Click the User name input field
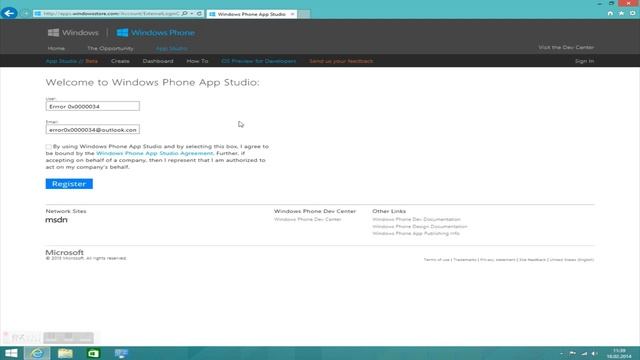 coord(93,106)
